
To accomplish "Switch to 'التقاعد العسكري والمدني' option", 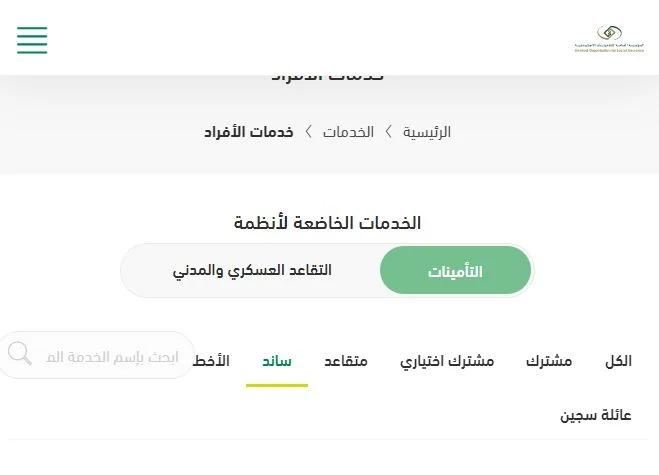I will (252, 270).
